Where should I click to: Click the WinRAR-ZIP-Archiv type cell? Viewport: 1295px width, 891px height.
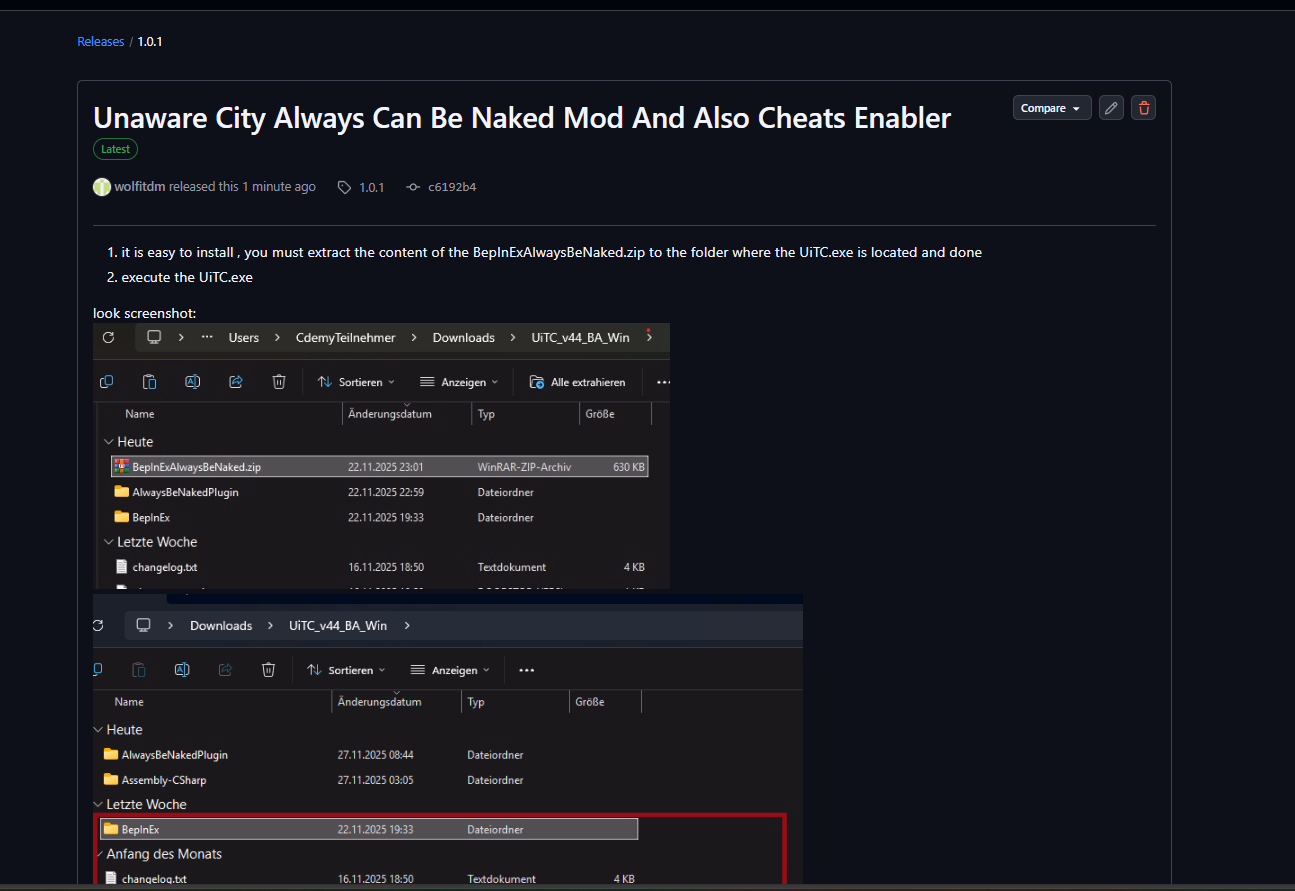[x=525, y=467]
